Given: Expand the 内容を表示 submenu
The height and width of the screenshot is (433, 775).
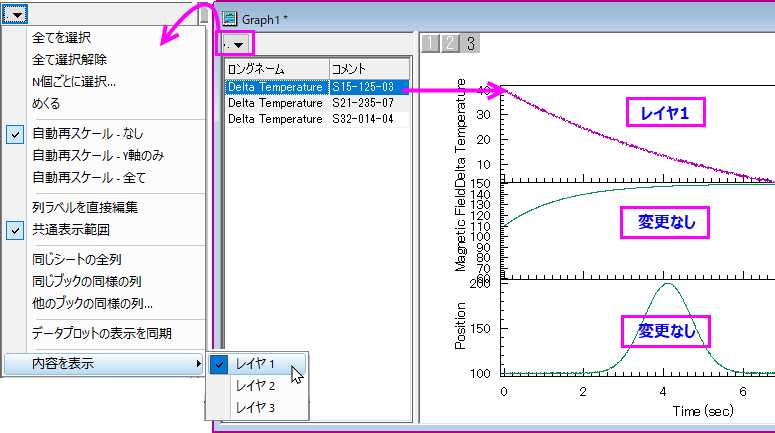Looking at the screenshot, I should pyautogui.click(x=104, y=364).
